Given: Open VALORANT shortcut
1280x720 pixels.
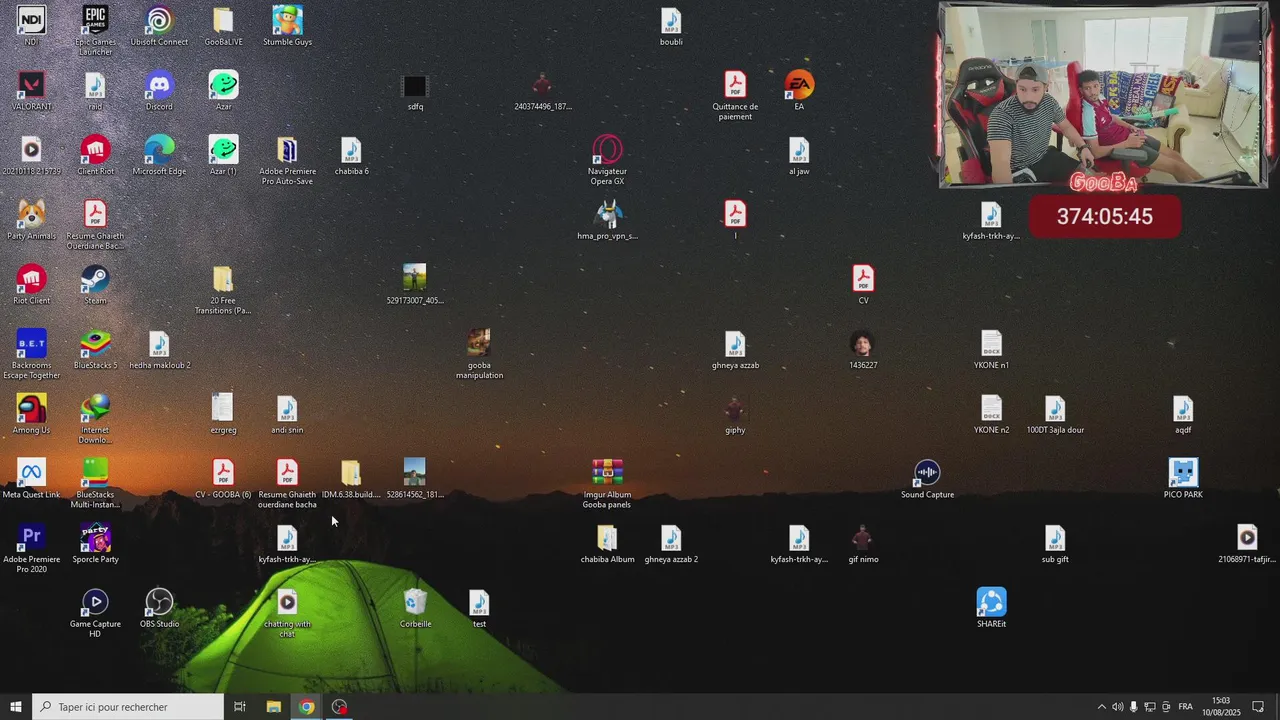Looking at the screenshot, I should coord(31,86).
